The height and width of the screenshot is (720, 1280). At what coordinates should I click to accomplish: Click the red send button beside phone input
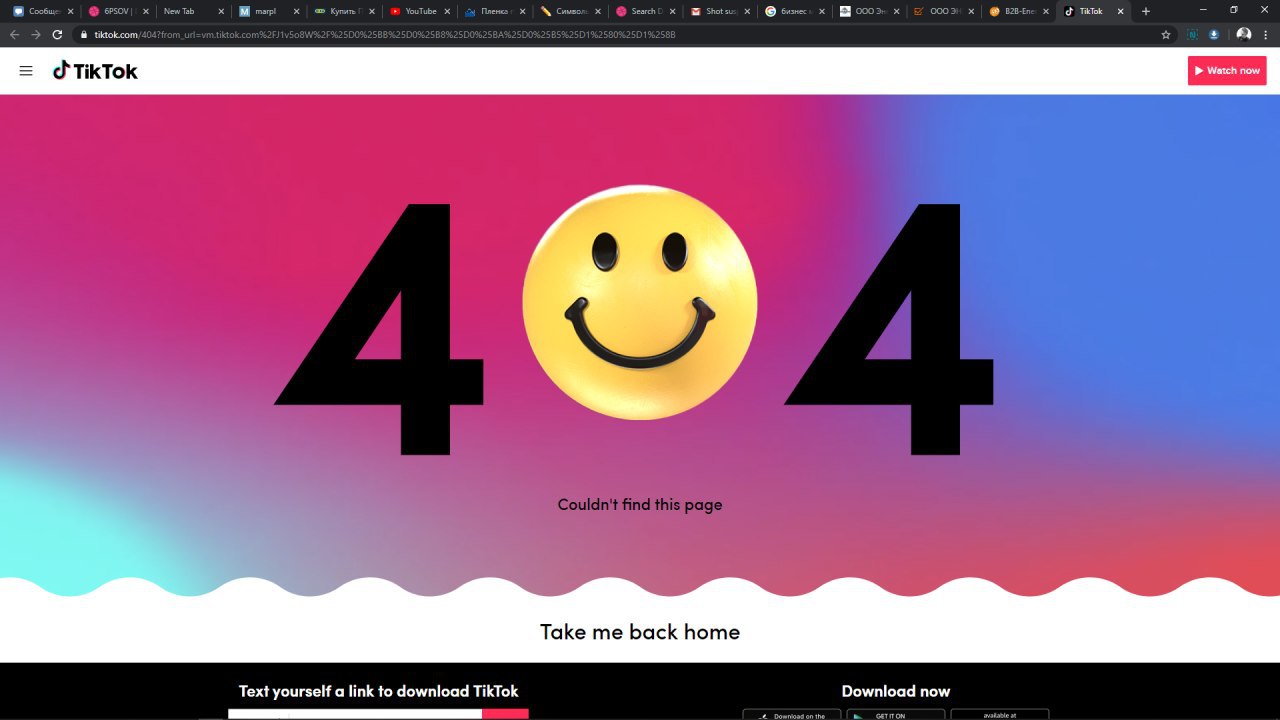point(505,714)
